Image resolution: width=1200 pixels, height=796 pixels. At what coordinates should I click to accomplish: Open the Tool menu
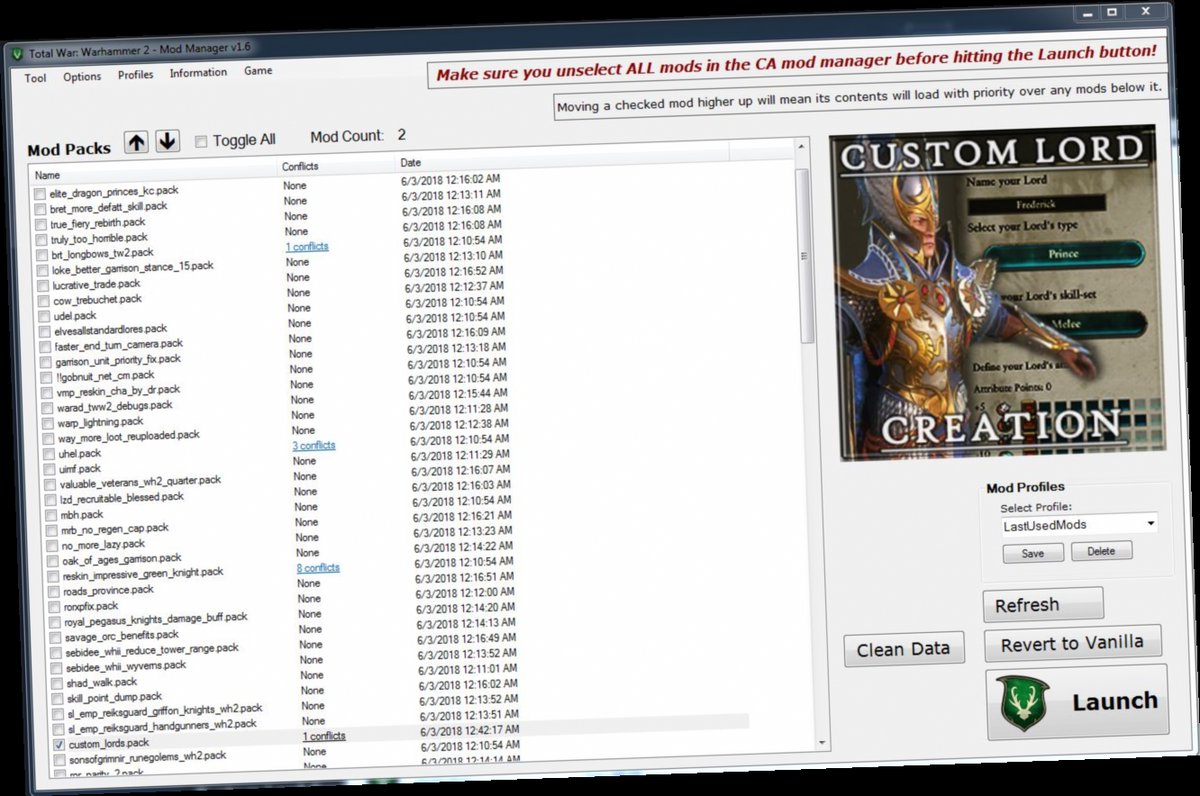35,78
